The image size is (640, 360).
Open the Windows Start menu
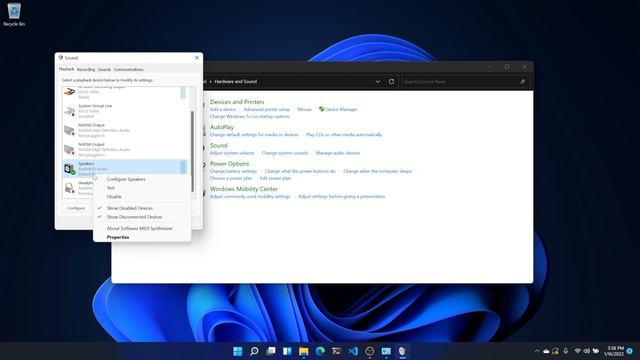tap(238, 351)
